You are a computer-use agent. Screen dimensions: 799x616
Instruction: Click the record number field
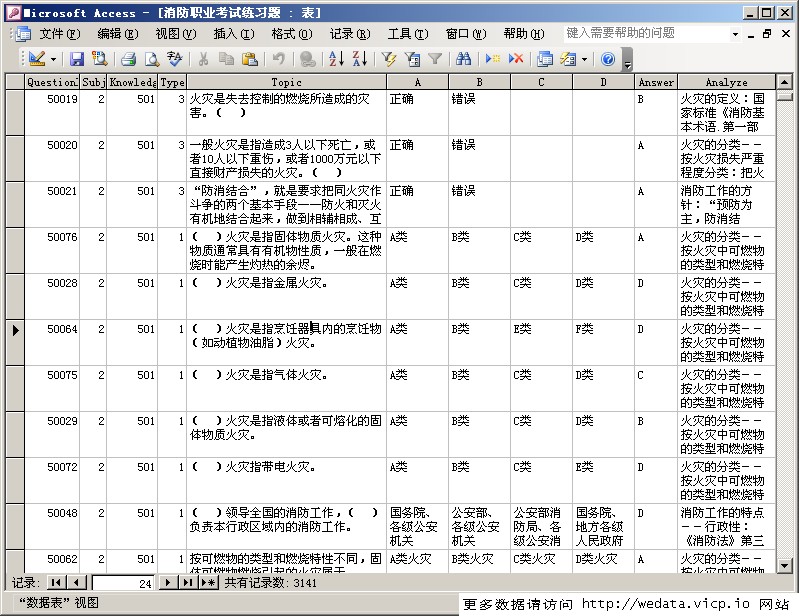[x=122, y=583]
